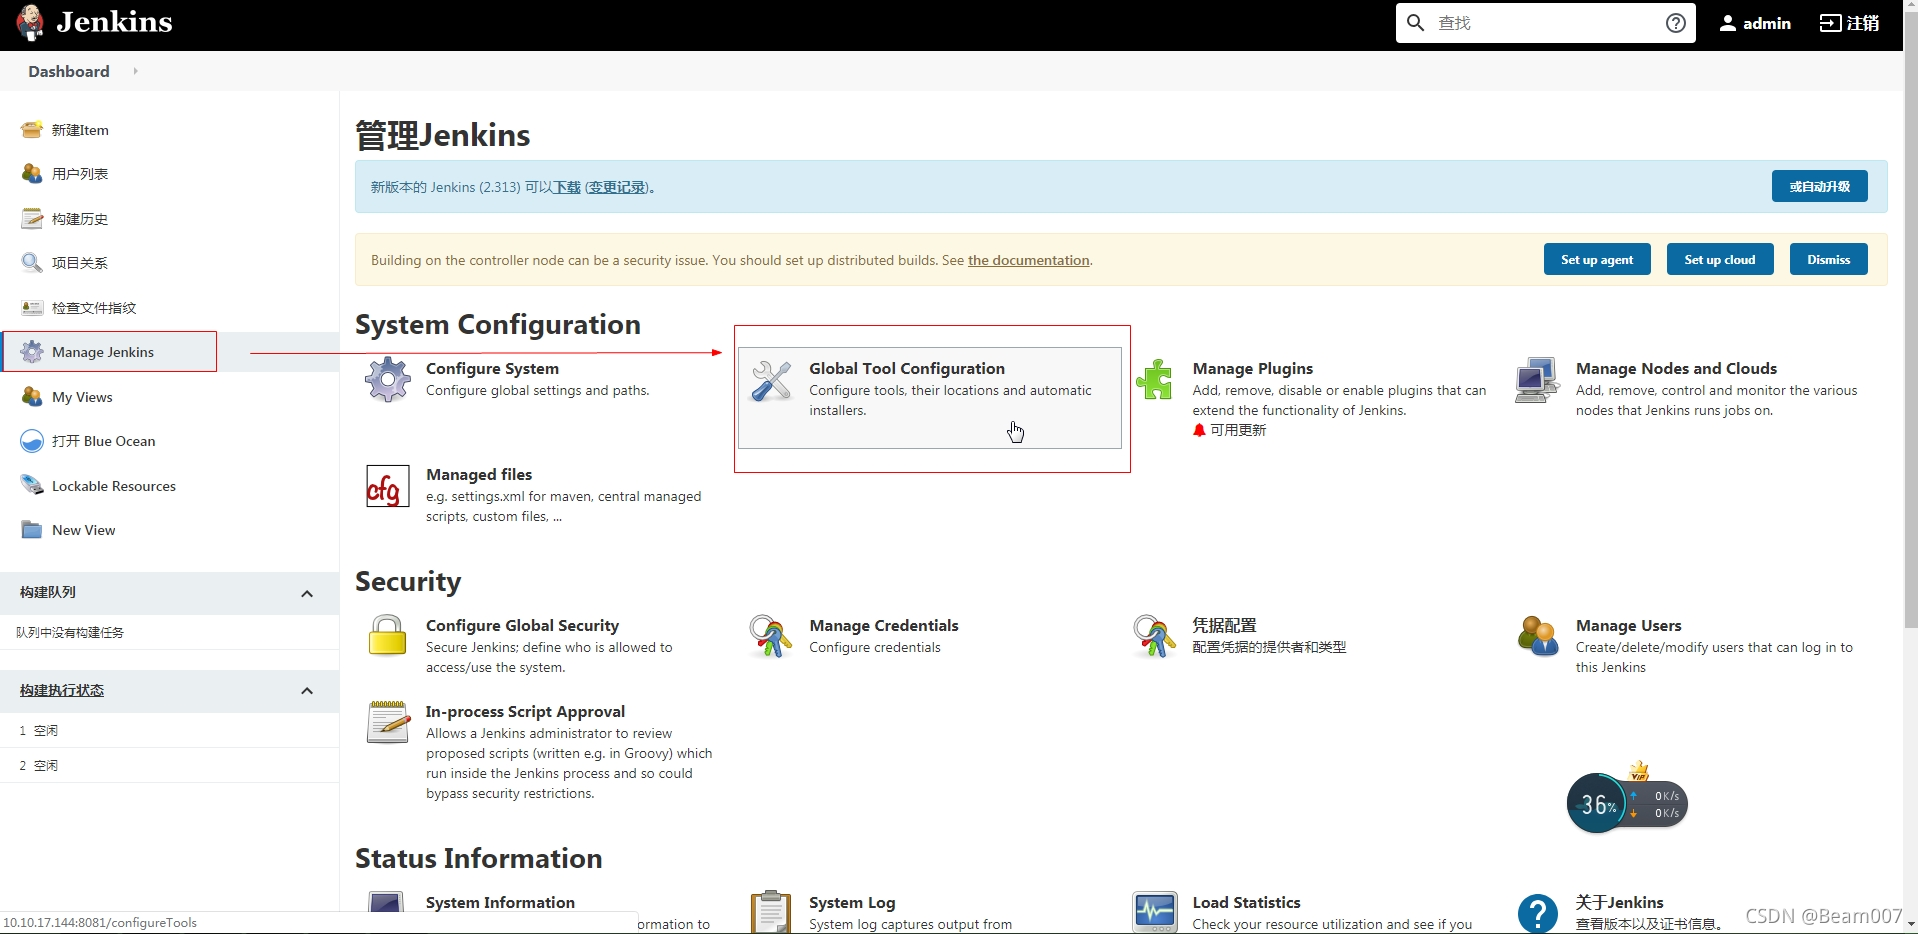Open the 变更记录 changelog link
The height and width of the screenshot is (934, 1918).
coord(617,187)
